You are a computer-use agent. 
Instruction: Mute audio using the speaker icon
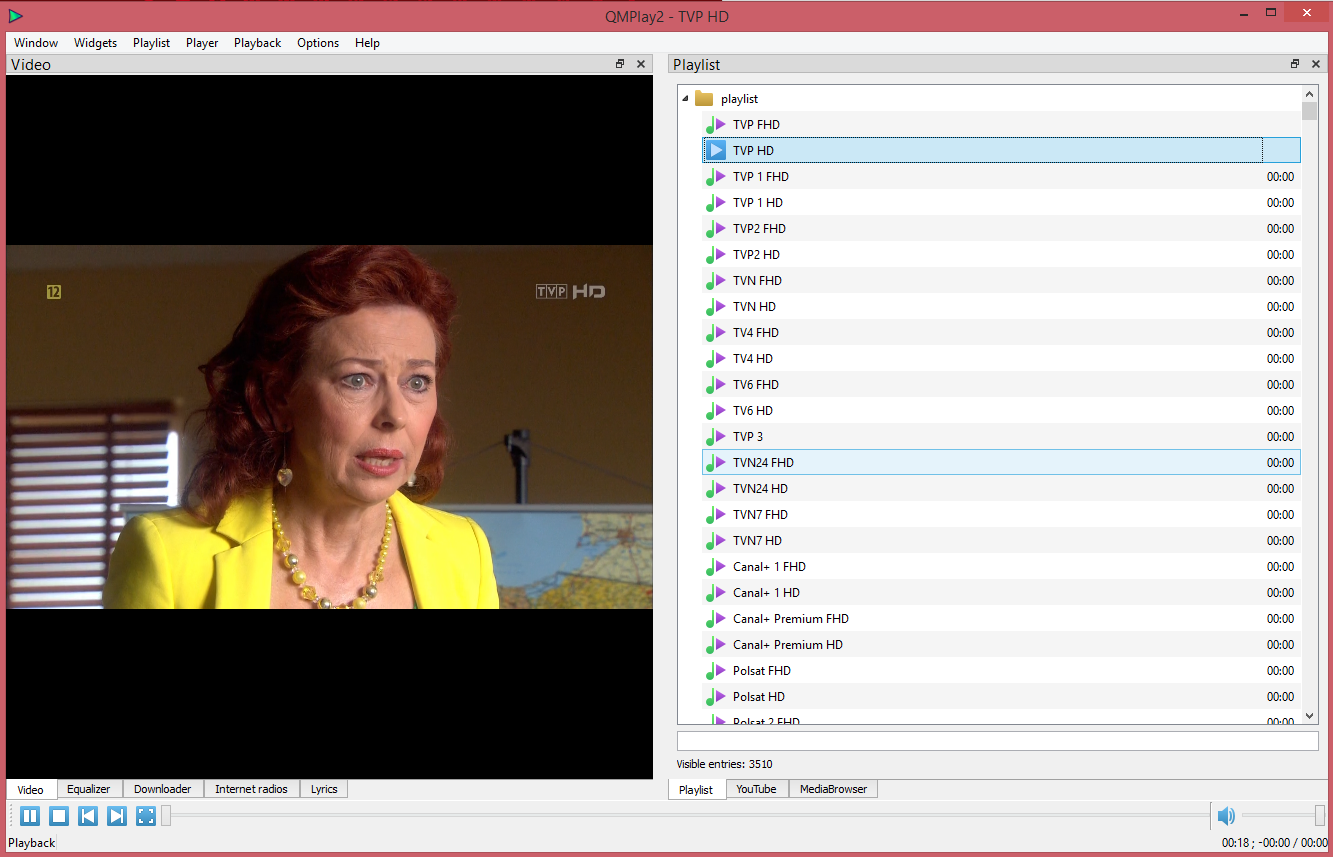(x=1226, y=816)
